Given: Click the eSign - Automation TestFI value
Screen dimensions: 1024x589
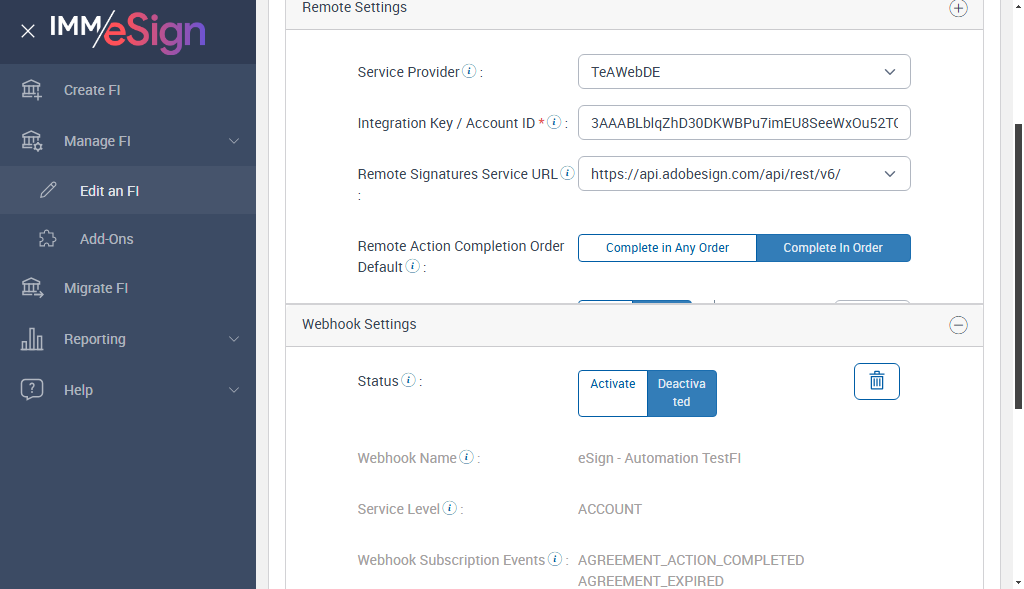Looking at the screenshot, I should (659, 458).
